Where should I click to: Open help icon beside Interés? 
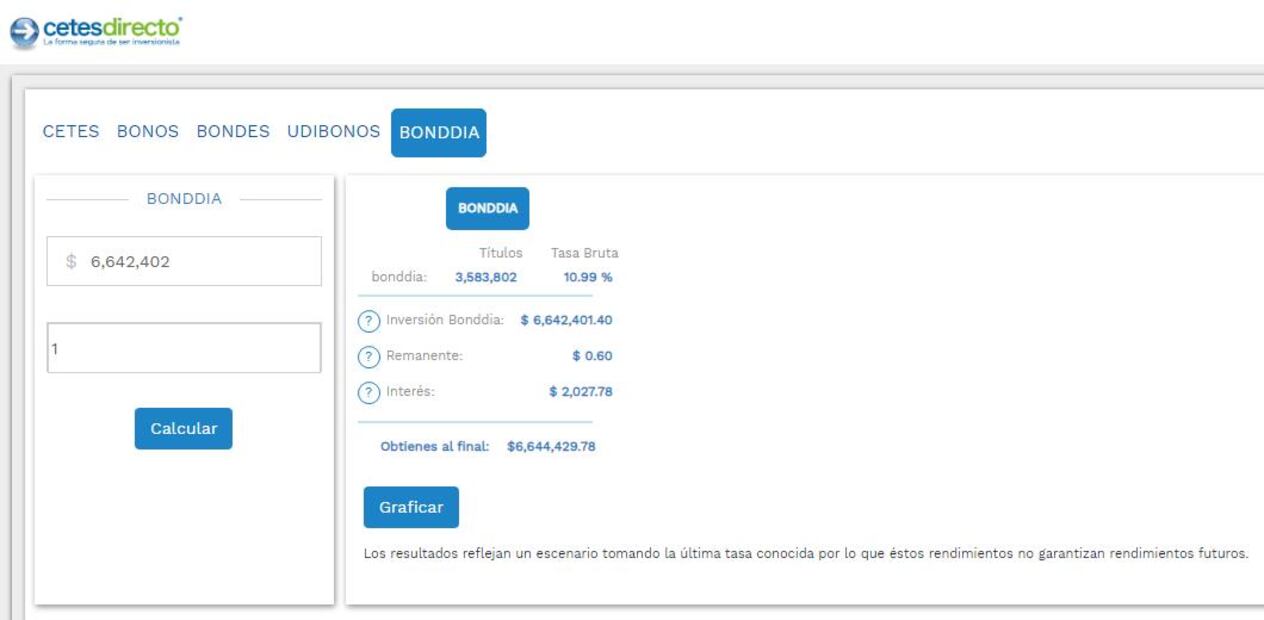[x=369, y=393]
